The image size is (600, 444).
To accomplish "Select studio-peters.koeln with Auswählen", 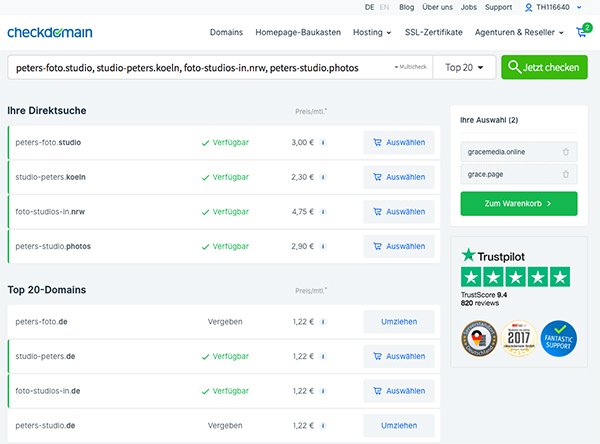I will click(399, 177).
